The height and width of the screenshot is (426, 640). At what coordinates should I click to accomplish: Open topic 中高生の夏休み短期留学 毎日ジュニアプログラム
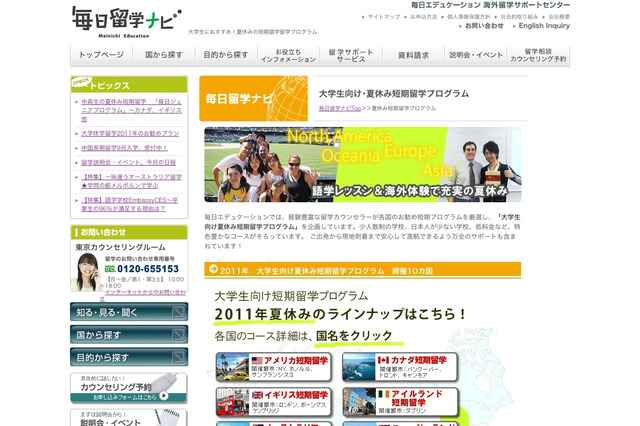(131, 110)
